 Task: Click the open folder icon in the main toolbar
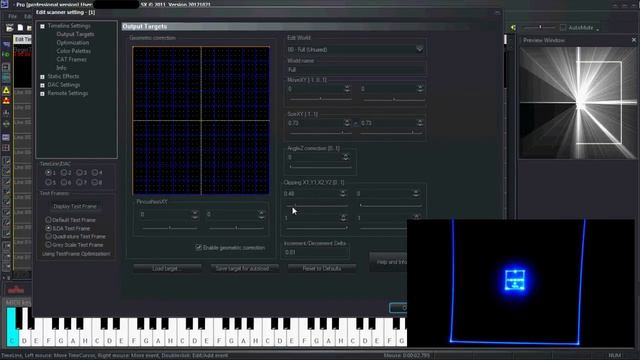(x=9, y=28)
